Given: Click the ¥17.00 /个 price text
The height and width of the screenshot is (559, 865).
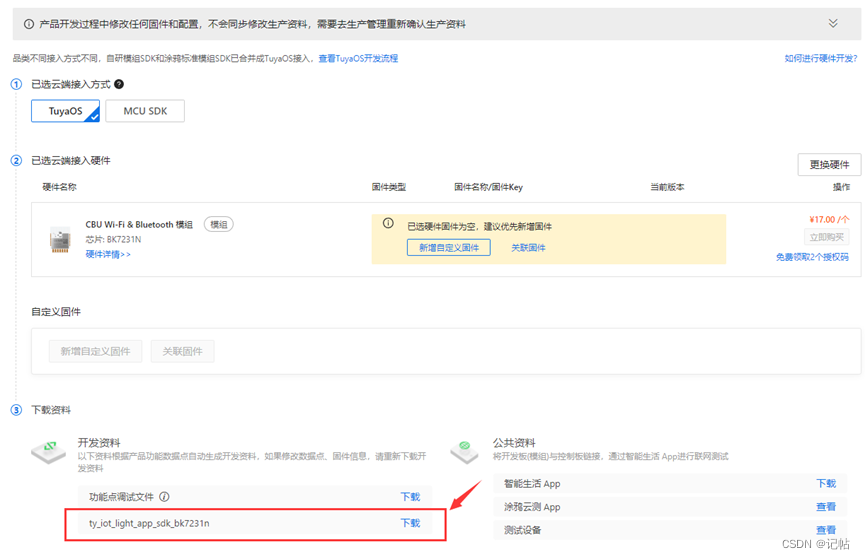Looking at the screenshot, I should pos(829,220).
